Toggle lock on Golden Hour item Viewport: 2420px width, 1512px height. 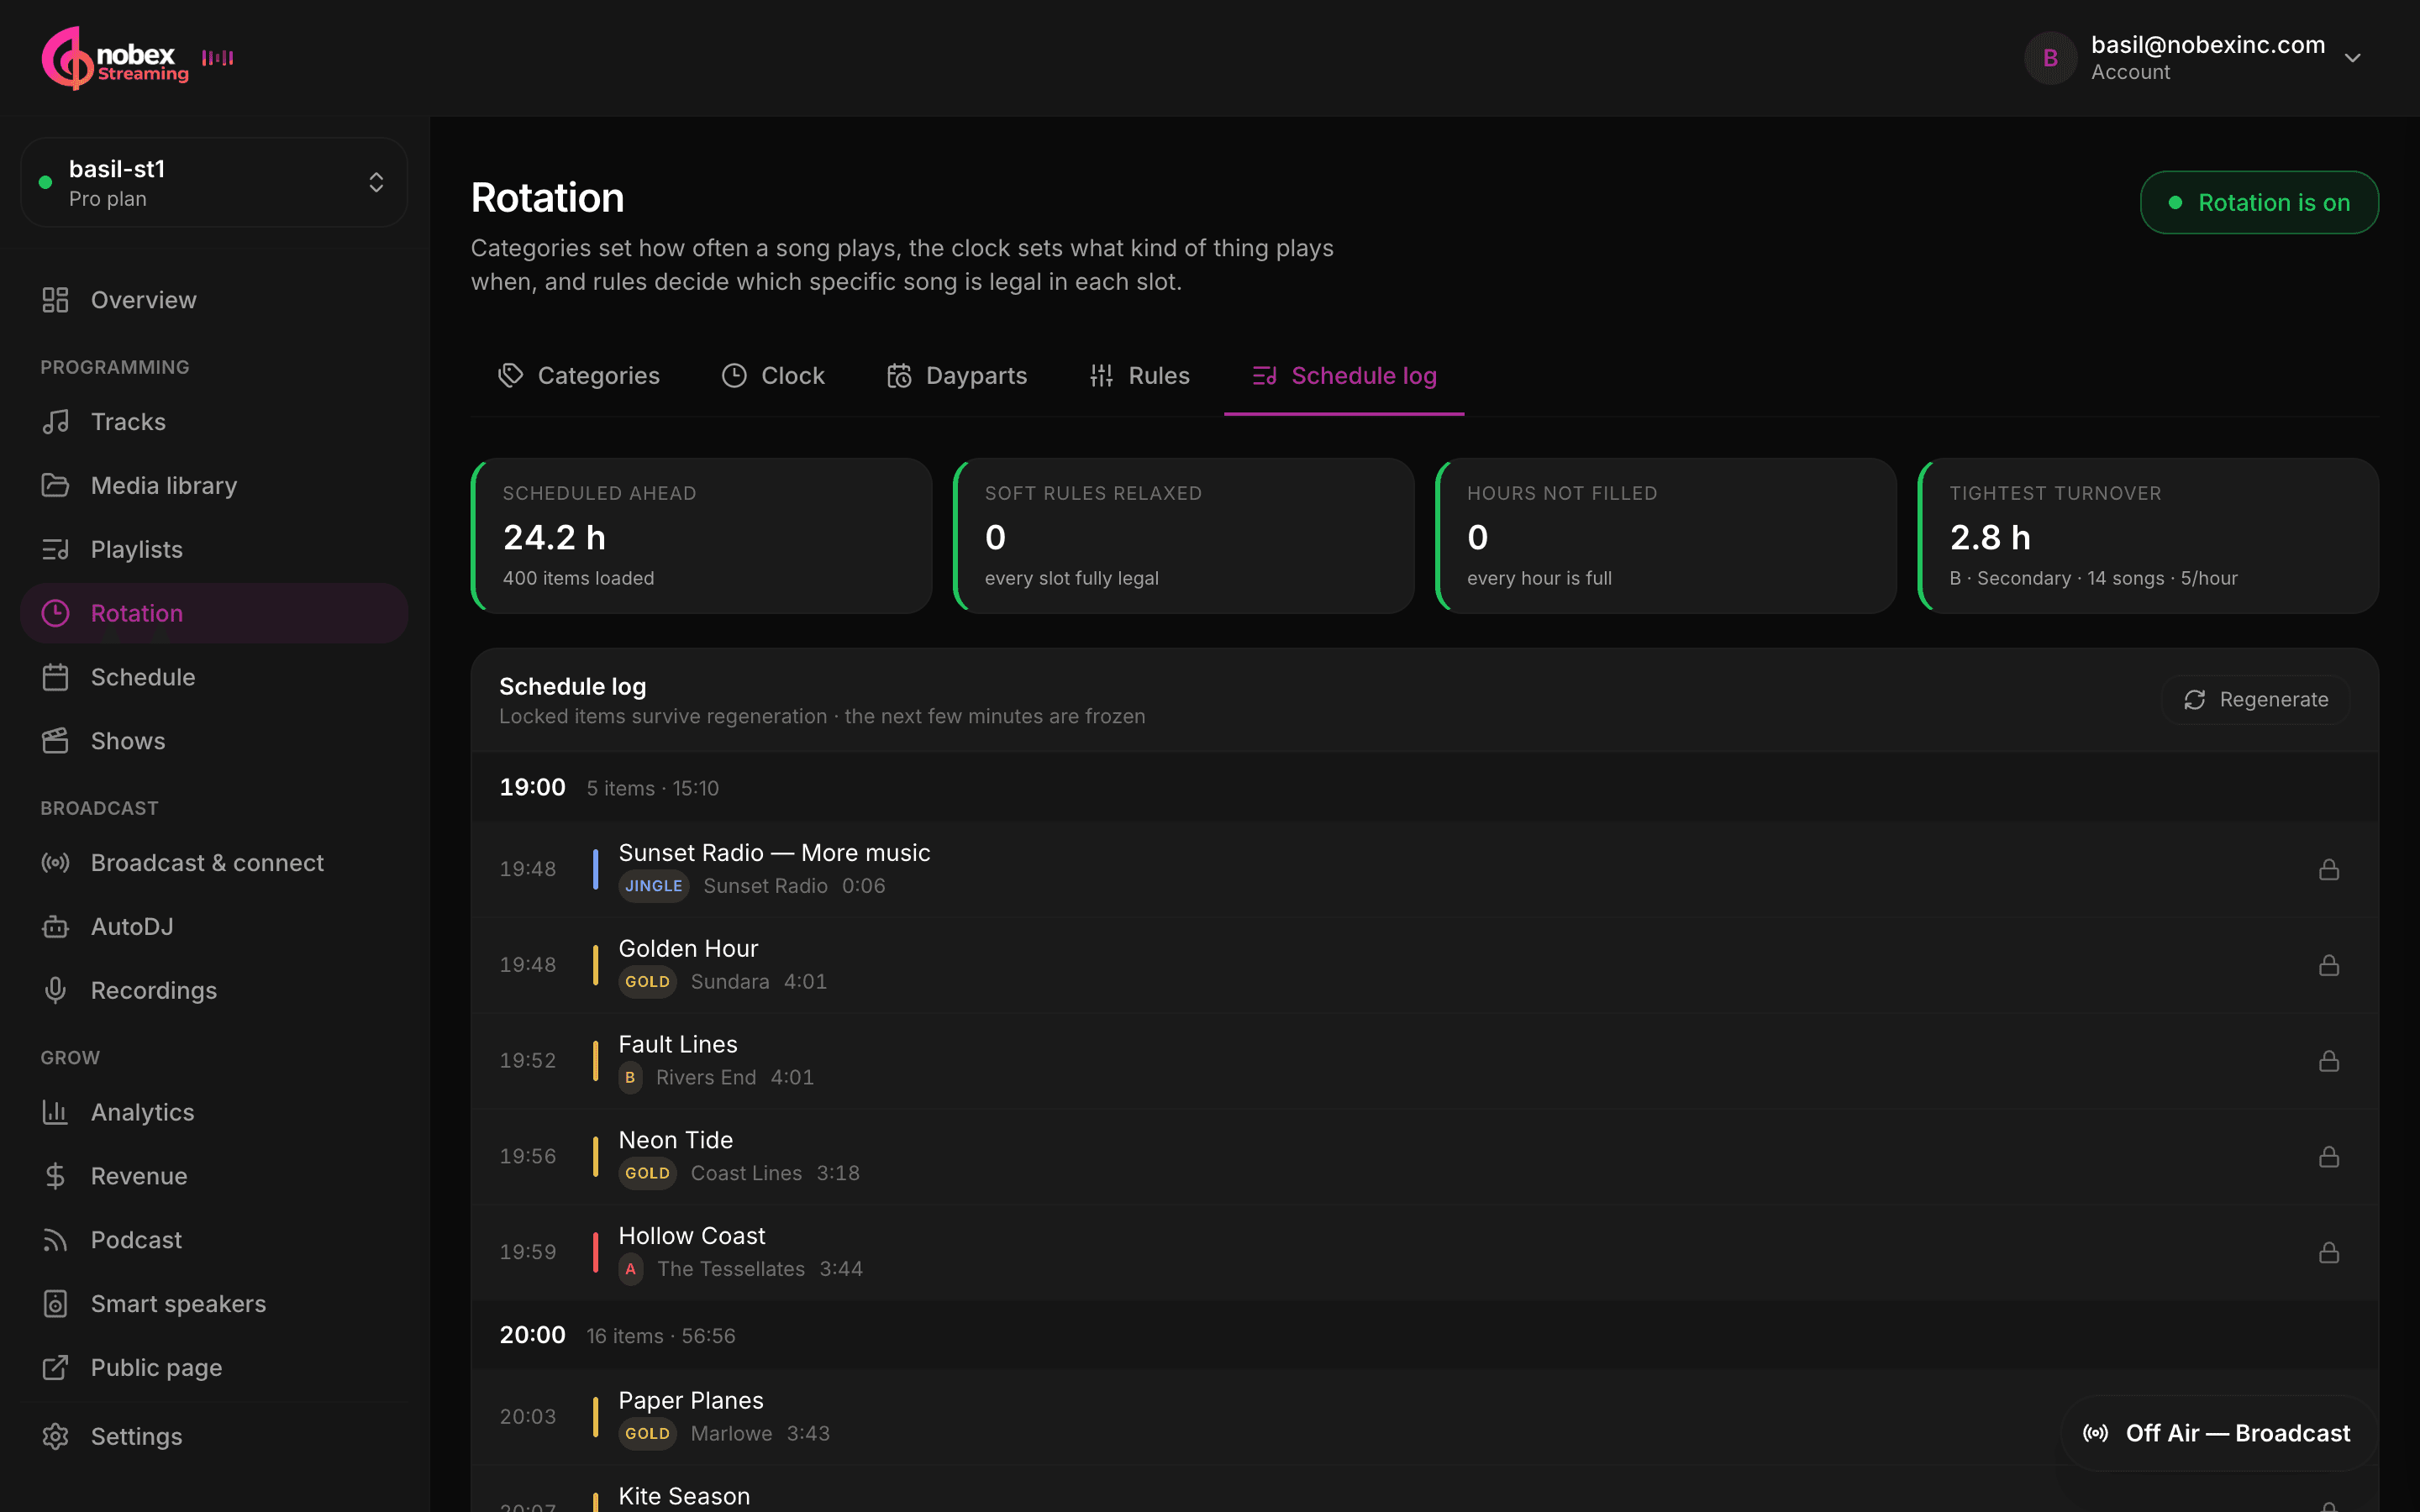click(2329, 965)
